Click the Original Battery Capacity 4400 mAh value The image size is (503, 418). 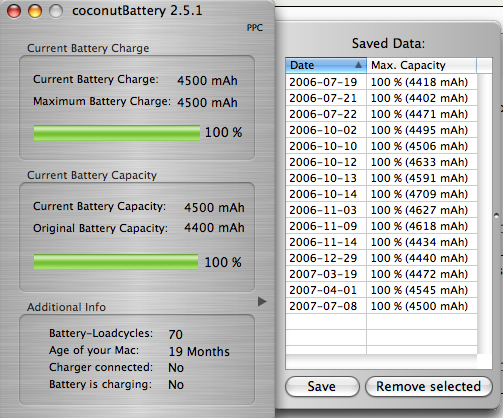tap(214, 228)
